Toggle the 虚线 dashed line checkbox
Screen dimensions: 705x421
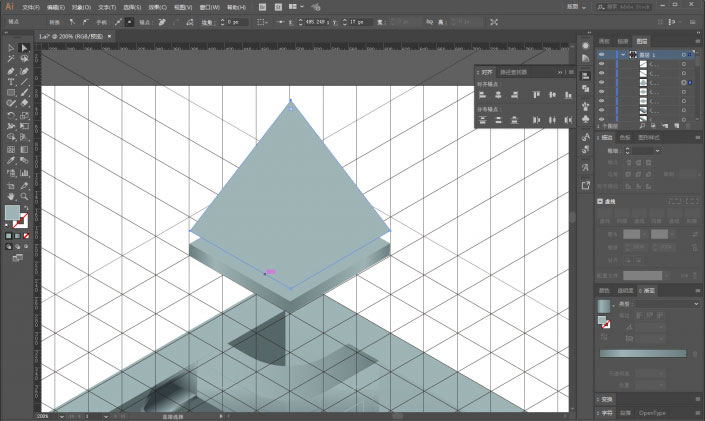[x=600, y=201]
